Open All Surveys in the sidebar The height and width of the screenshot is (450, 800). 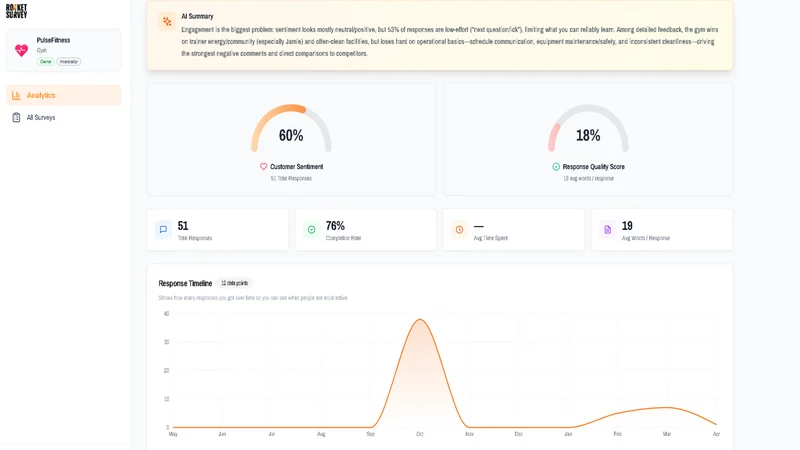pyautogui.click(x=63, y=117)
